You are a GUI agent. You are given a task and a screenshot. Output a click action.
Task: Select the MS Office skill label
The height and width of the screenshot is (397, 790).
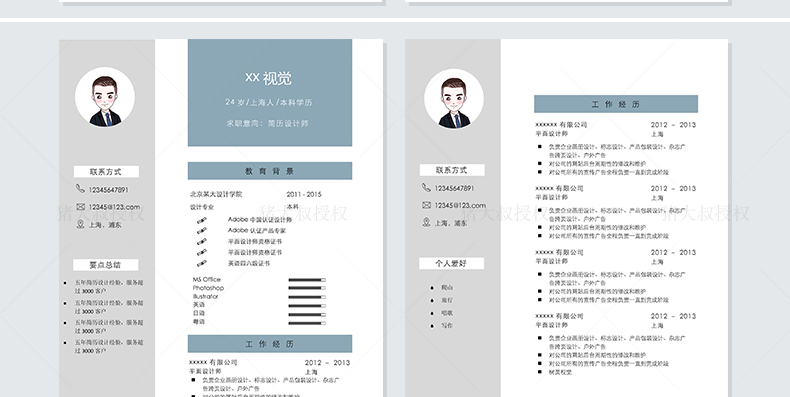207,279
